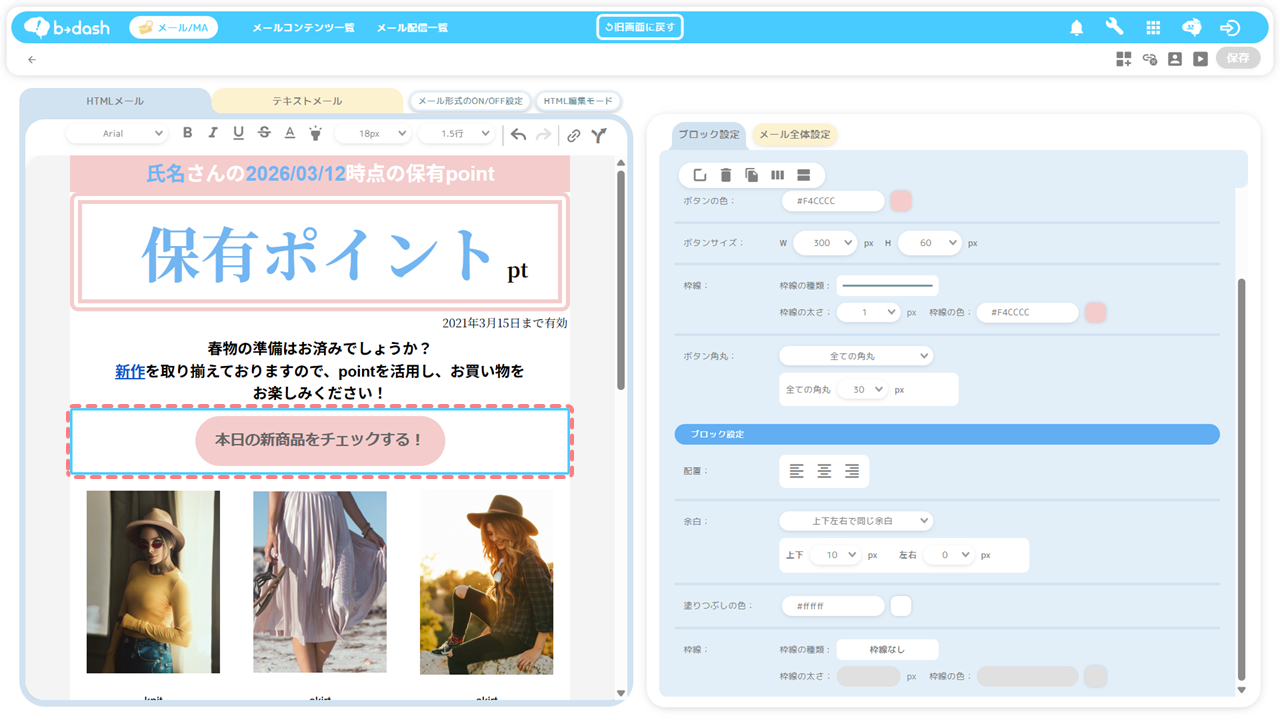Image resolution: width=1280 pixels, height=720 pixels.
Task: Click the ボタンの色 pink color swatch
Action: pos(901,201)
